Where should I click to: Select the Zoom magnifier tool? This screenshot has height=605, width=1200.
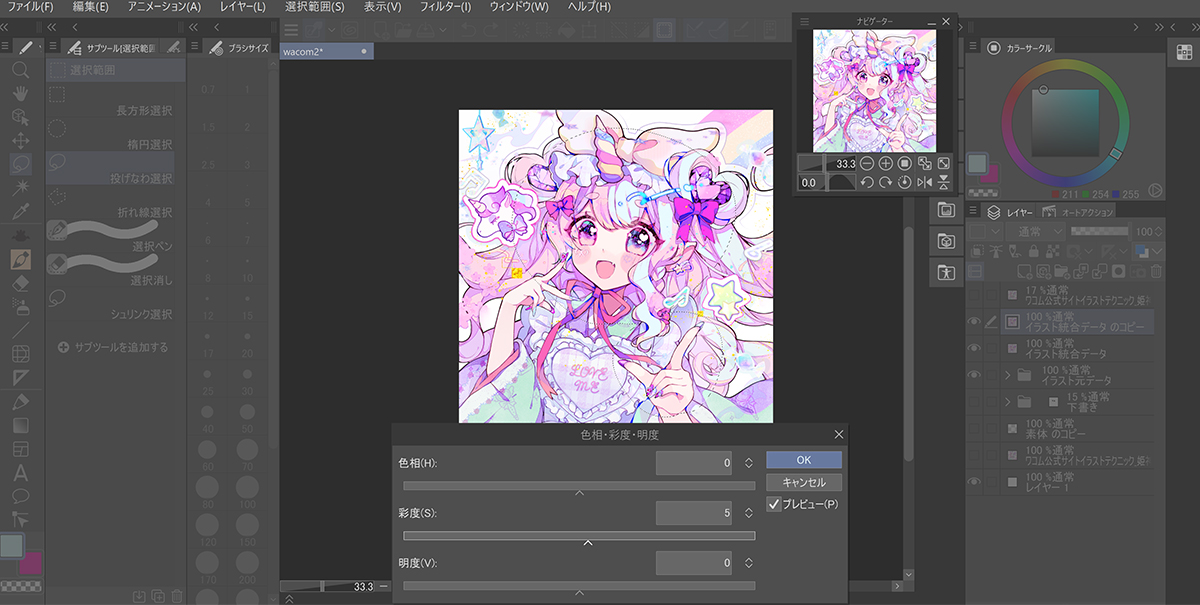[20, 70]
